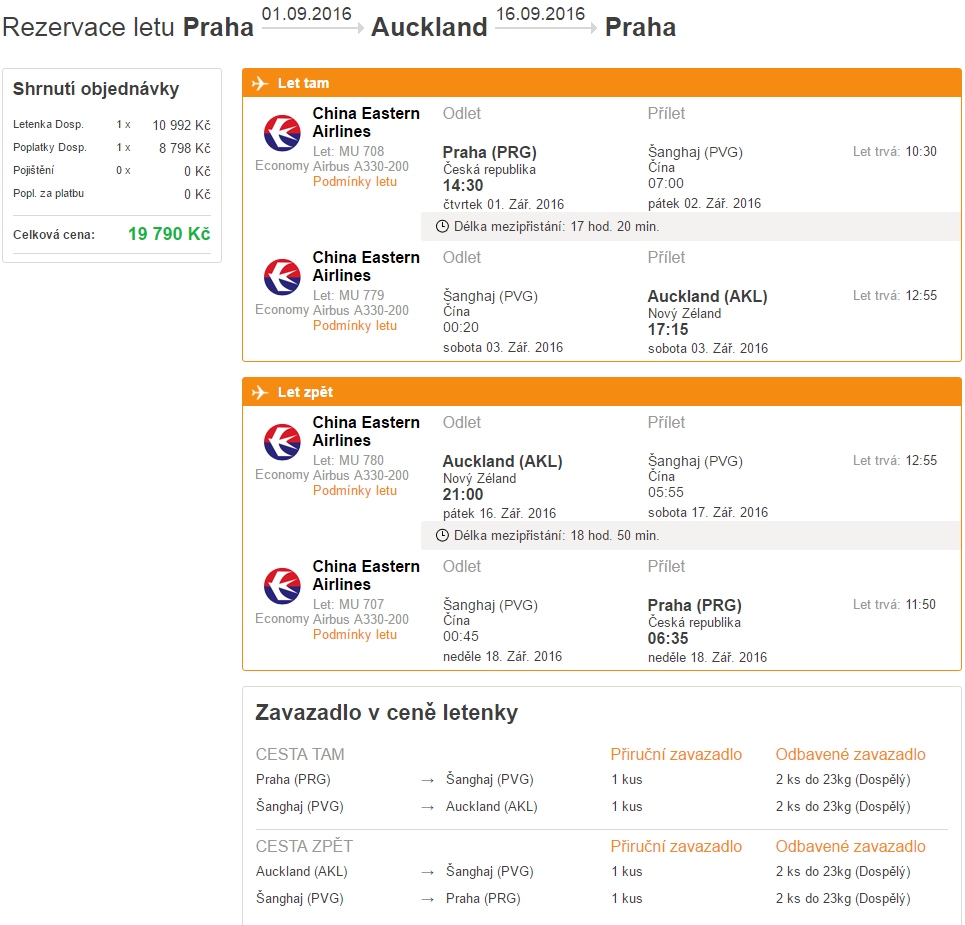Click arrival Praha (PRG) in return flight
This screenshot has height=925, width=965.
point(695,605)
